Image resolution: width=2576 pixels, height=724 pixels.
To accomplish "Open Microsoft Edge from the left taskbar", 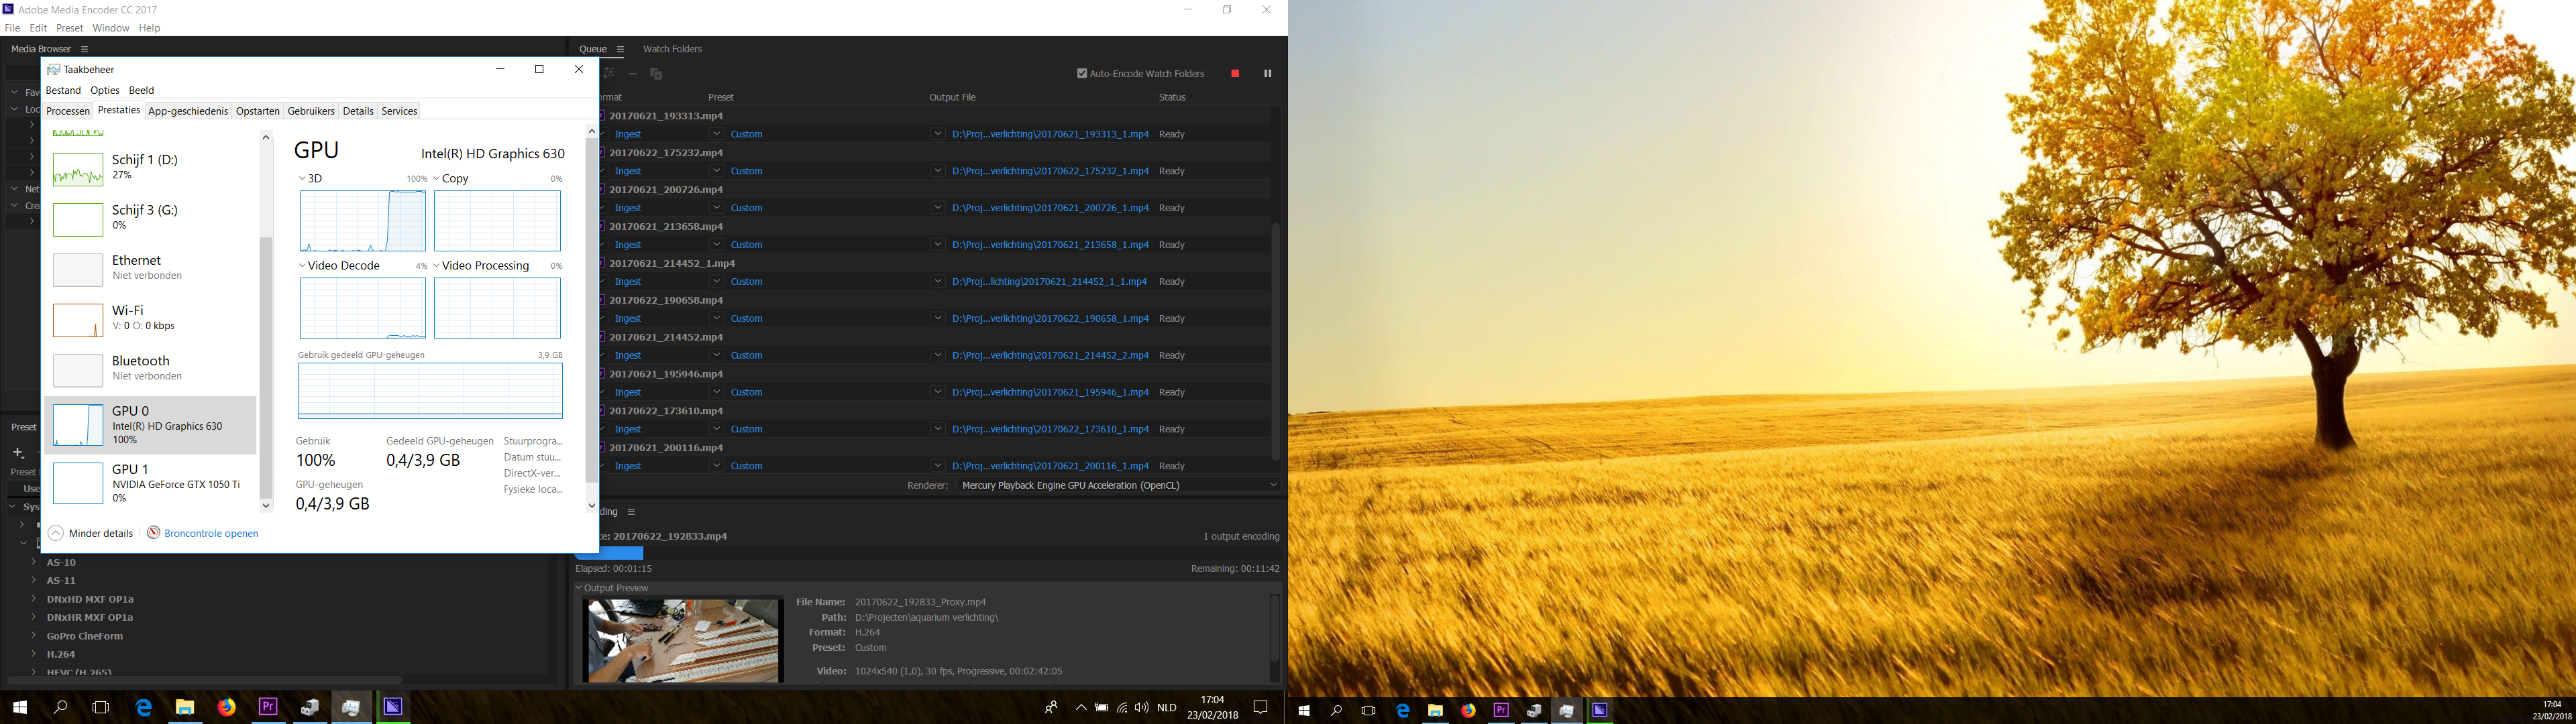I will [x=144, y=707].
